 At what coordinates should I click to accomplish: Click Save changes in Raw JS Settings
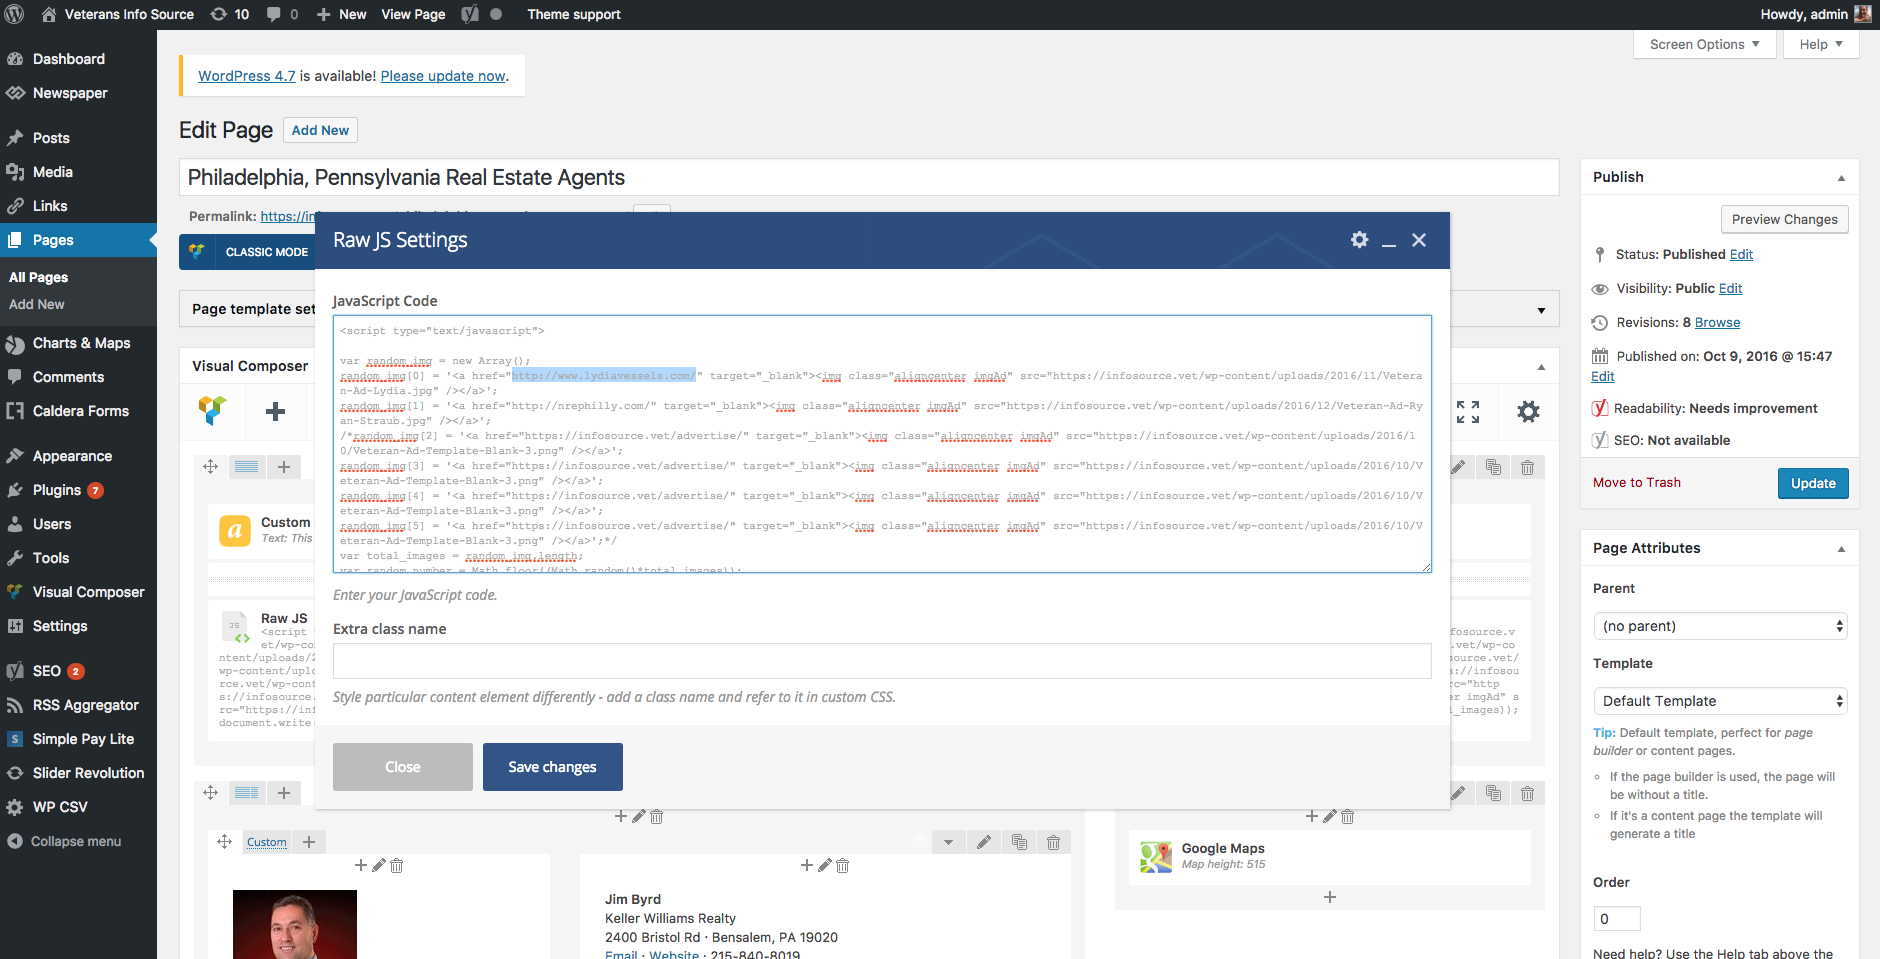553,767
